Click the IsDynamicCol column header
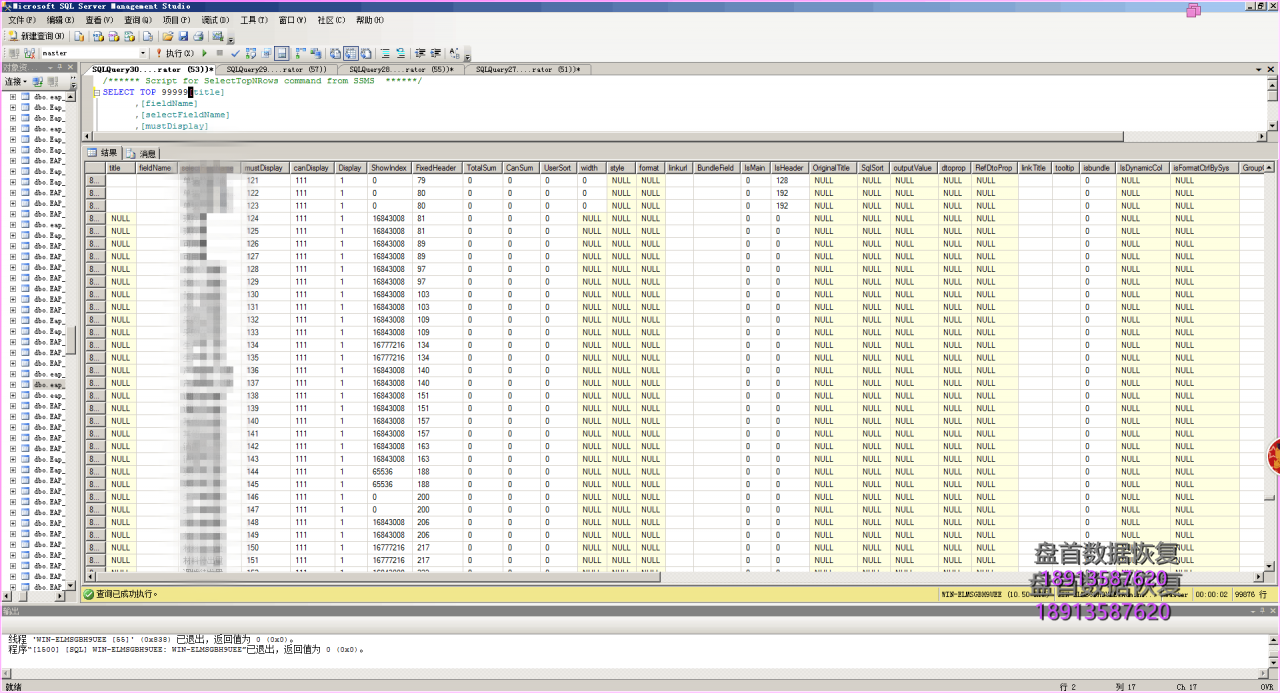Screen dimensions: 1280x693 [1142, 168]
